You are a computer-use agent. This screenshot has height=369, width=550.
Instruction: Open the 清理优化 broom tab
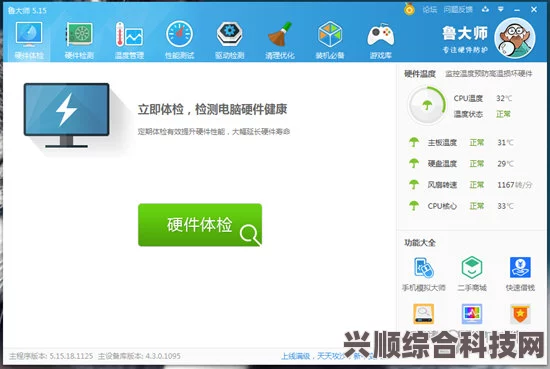coord(280,40)
